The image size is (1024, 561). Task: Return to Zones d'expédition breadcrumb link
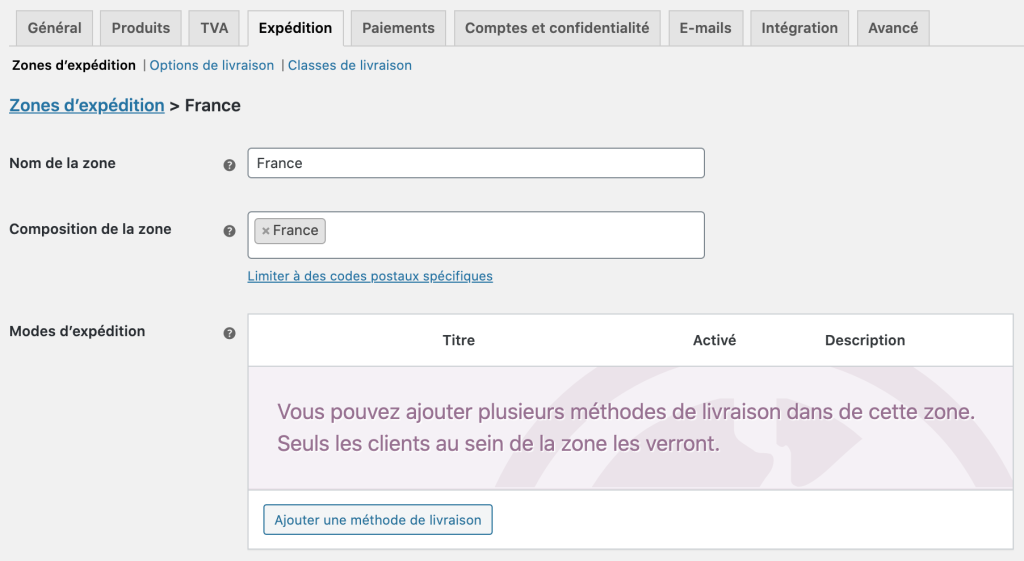87,105
